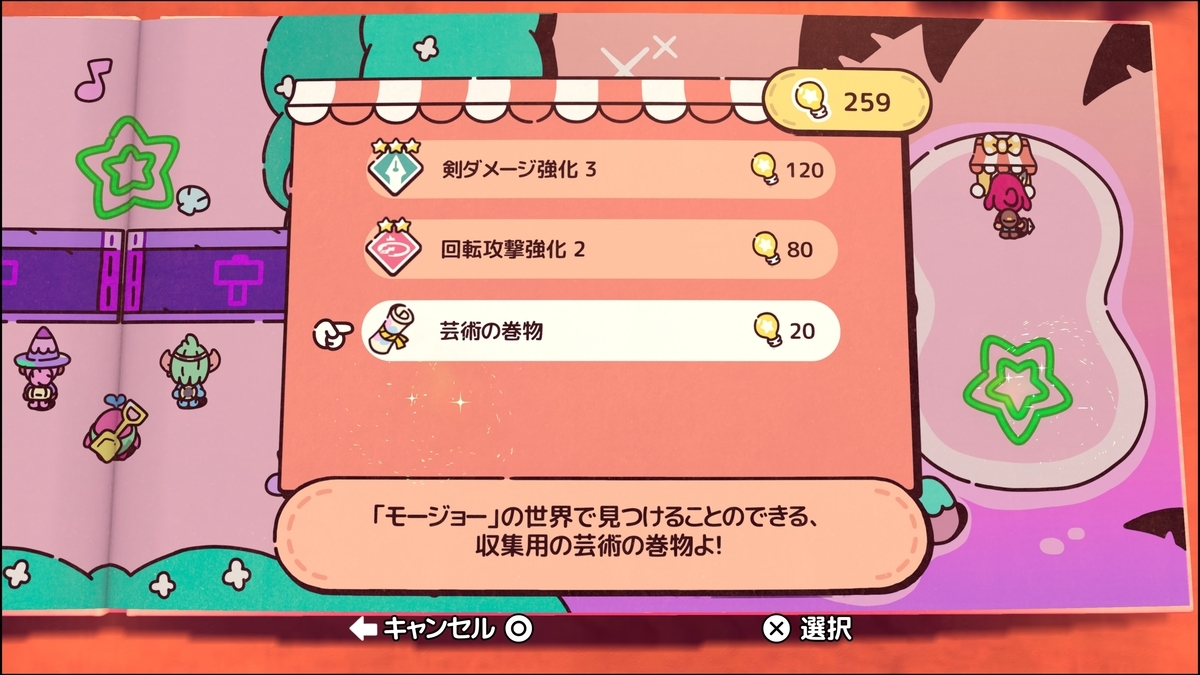The image size is (1200, 675).
Task: Click the art scroll item icon
Action: pos(391,330)
